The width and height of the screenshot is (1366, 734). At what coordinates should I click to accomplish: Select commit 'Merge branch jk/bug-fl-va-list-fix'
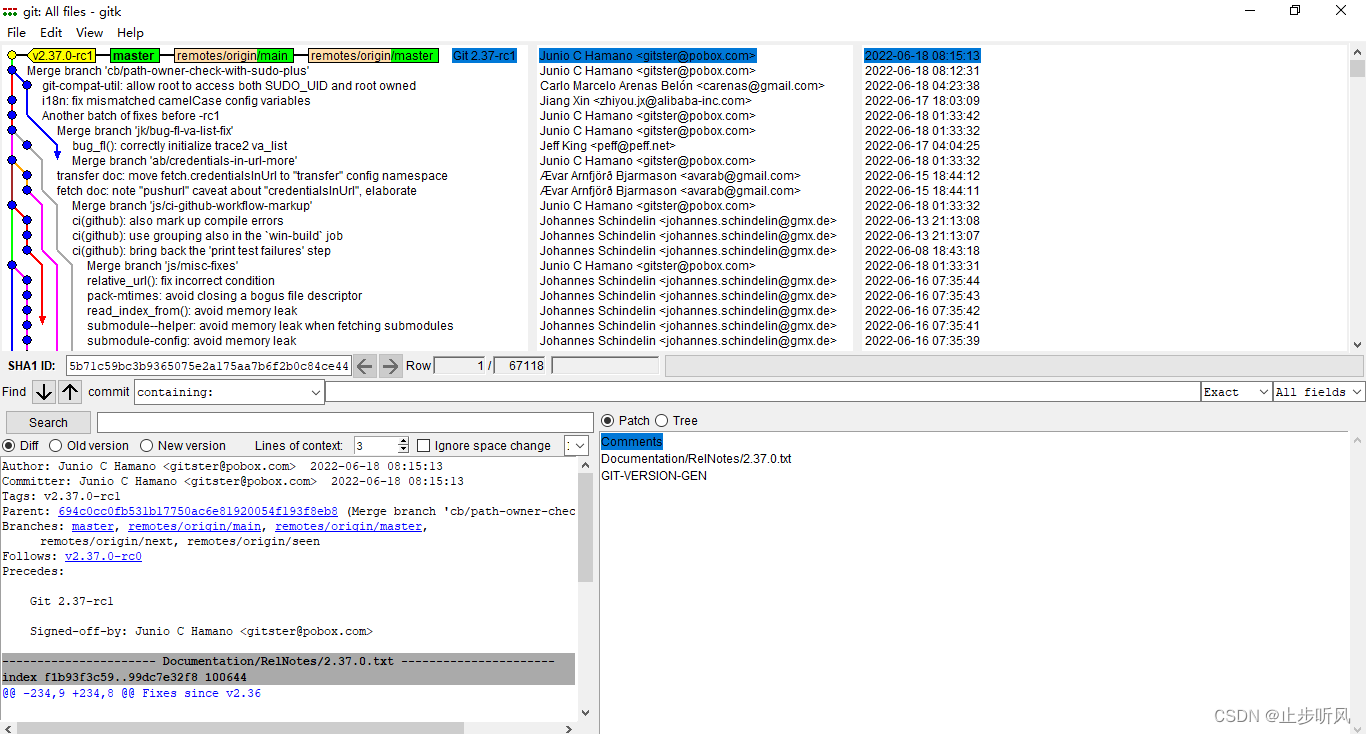click(x=145, y=131)
